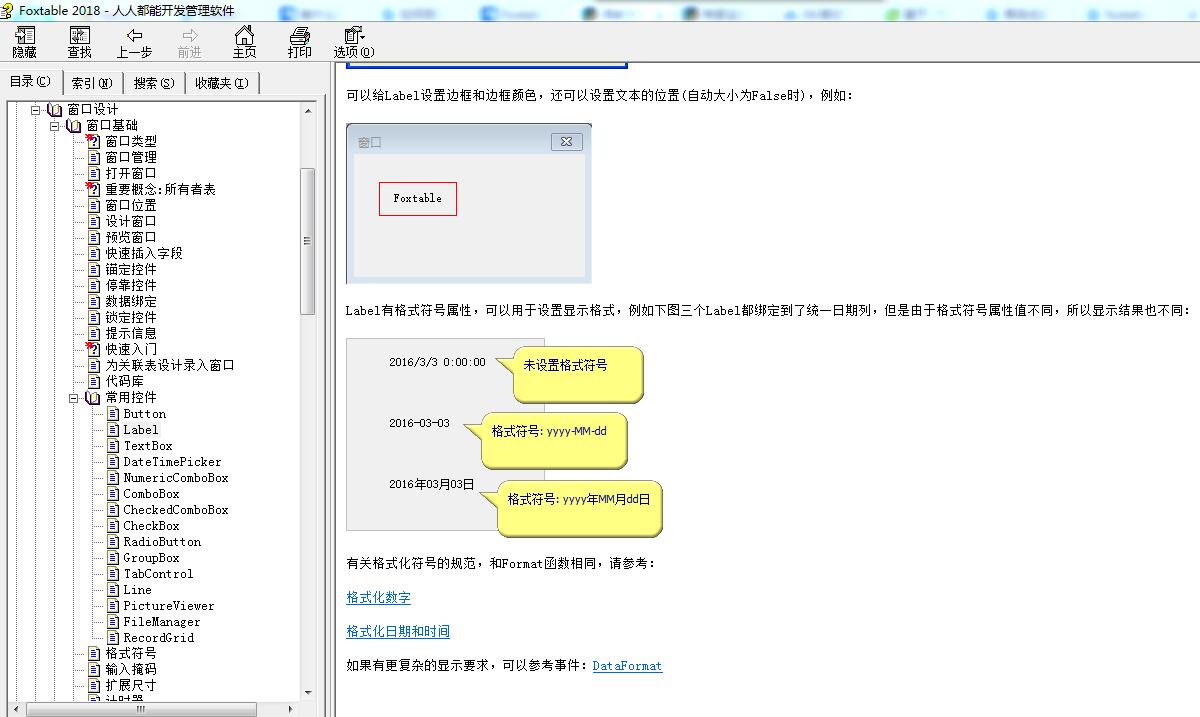
Task: Click the page icon beside 代码库
Action: click(x=94, y=381)
